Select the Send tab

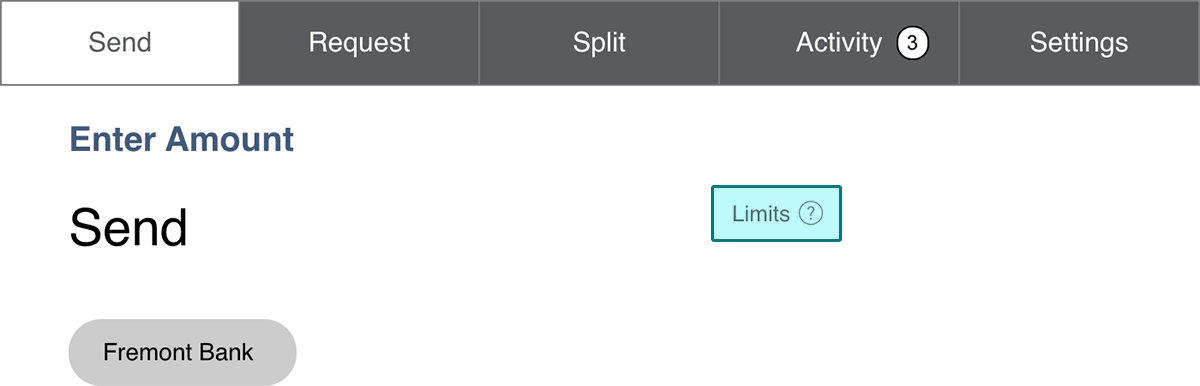pos(120,43)
